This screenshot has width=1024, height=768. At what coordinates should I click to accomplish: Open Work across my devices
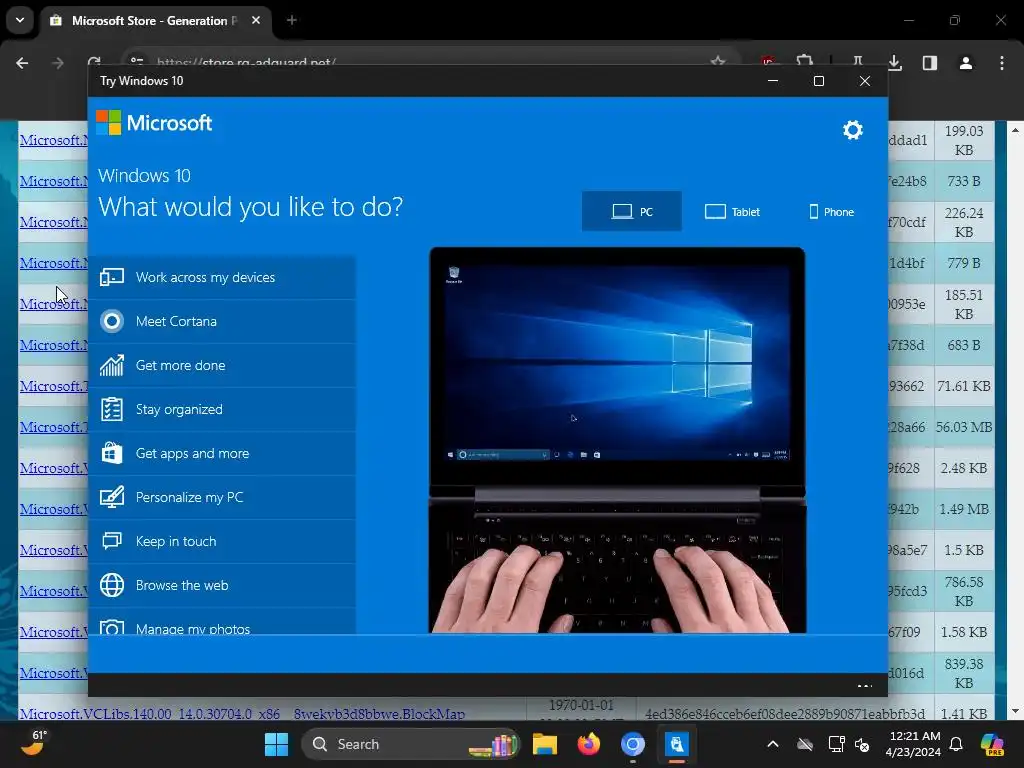click(222, 278)
